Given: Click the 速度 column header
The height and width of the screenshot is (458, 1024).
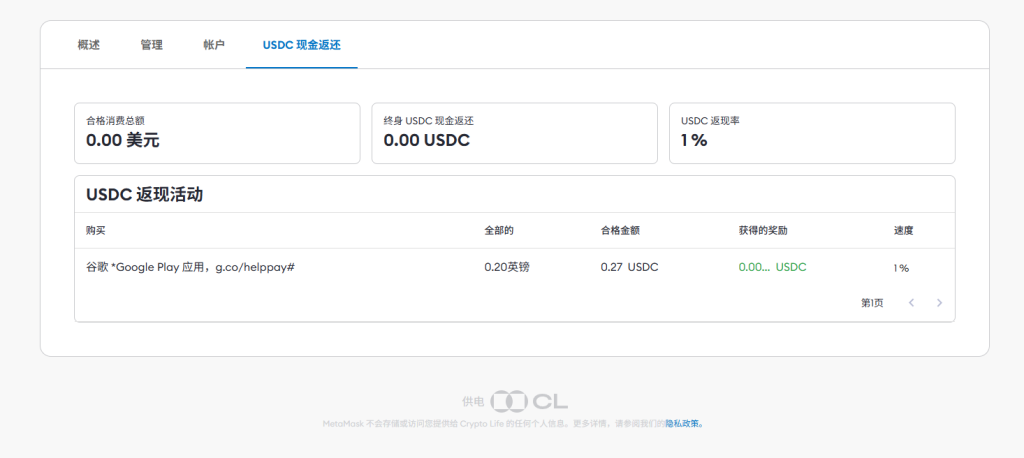Looking at the screenshot, I should click(x=903, y=230).
